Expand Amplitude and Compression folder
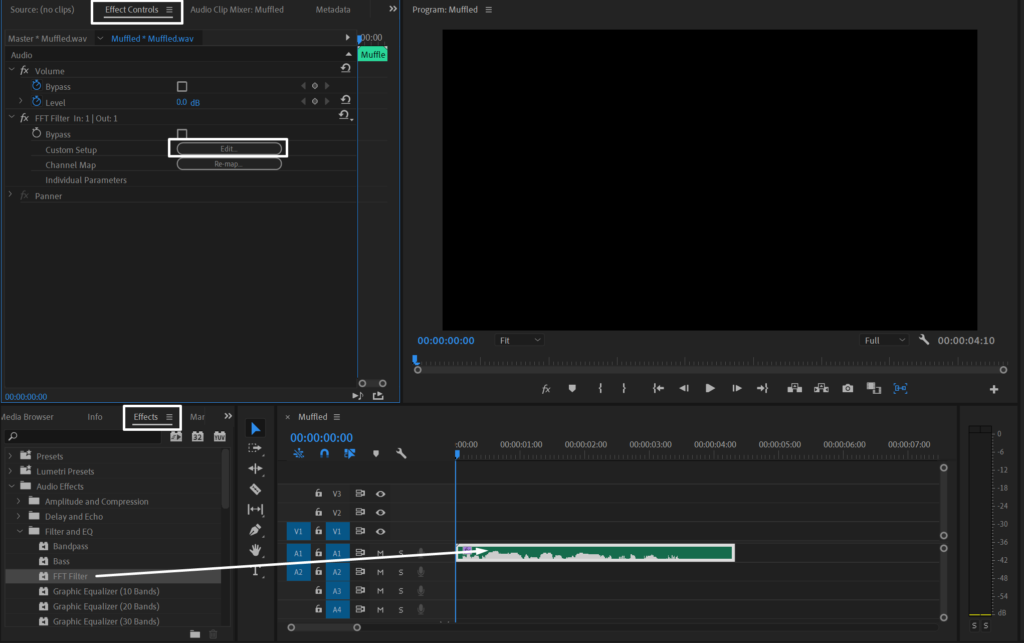 click(18, 501)
